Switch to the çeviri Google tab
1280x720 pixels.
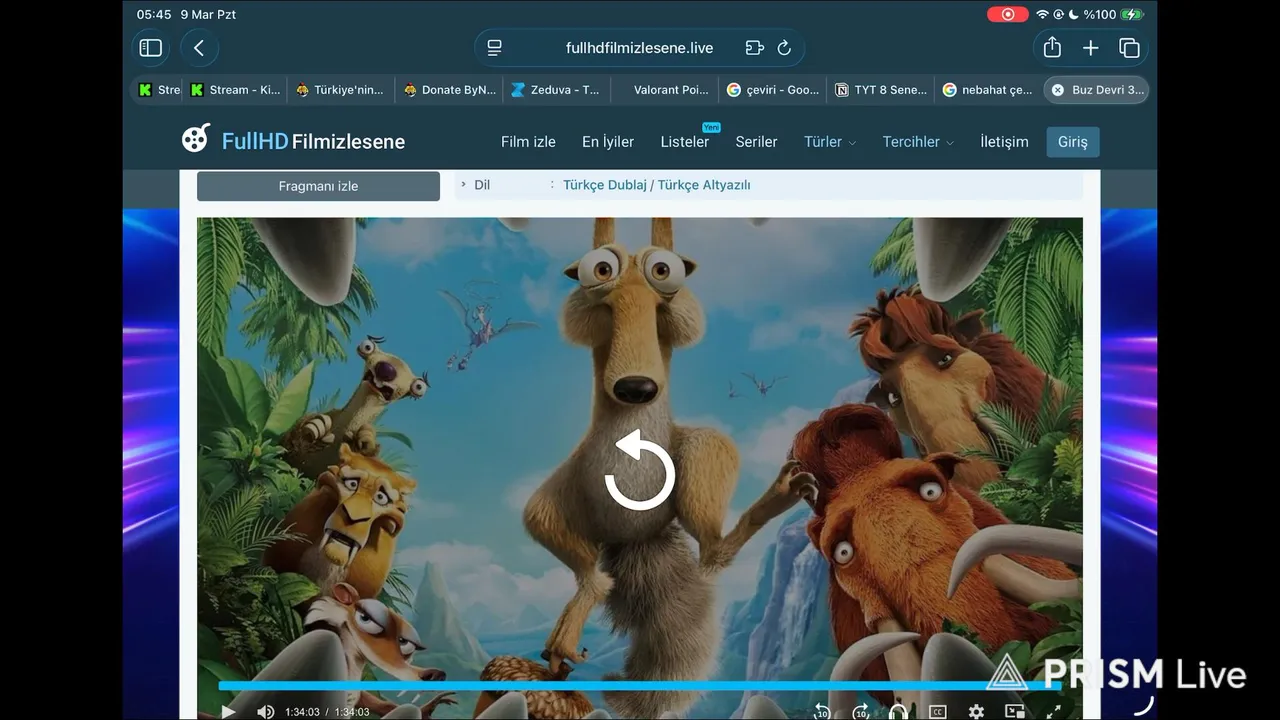tap(772, 90)
